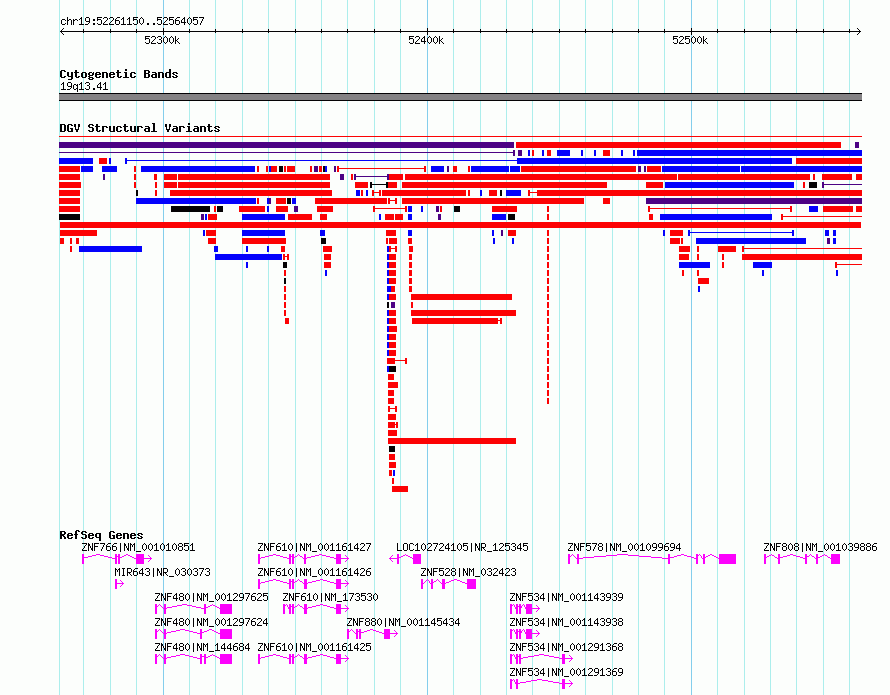Screen dimensions: 890x695
Task: Open ZNF534|NM_001143939 transcript label
Action: click(566, 597)
